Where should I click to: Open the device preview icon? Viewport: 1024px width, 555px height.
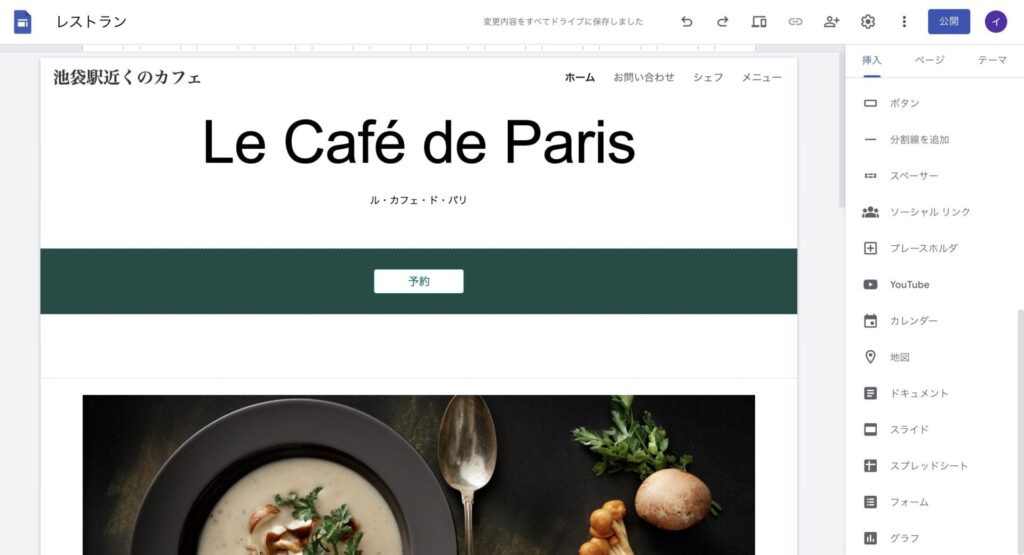click(x=759, y=22)
